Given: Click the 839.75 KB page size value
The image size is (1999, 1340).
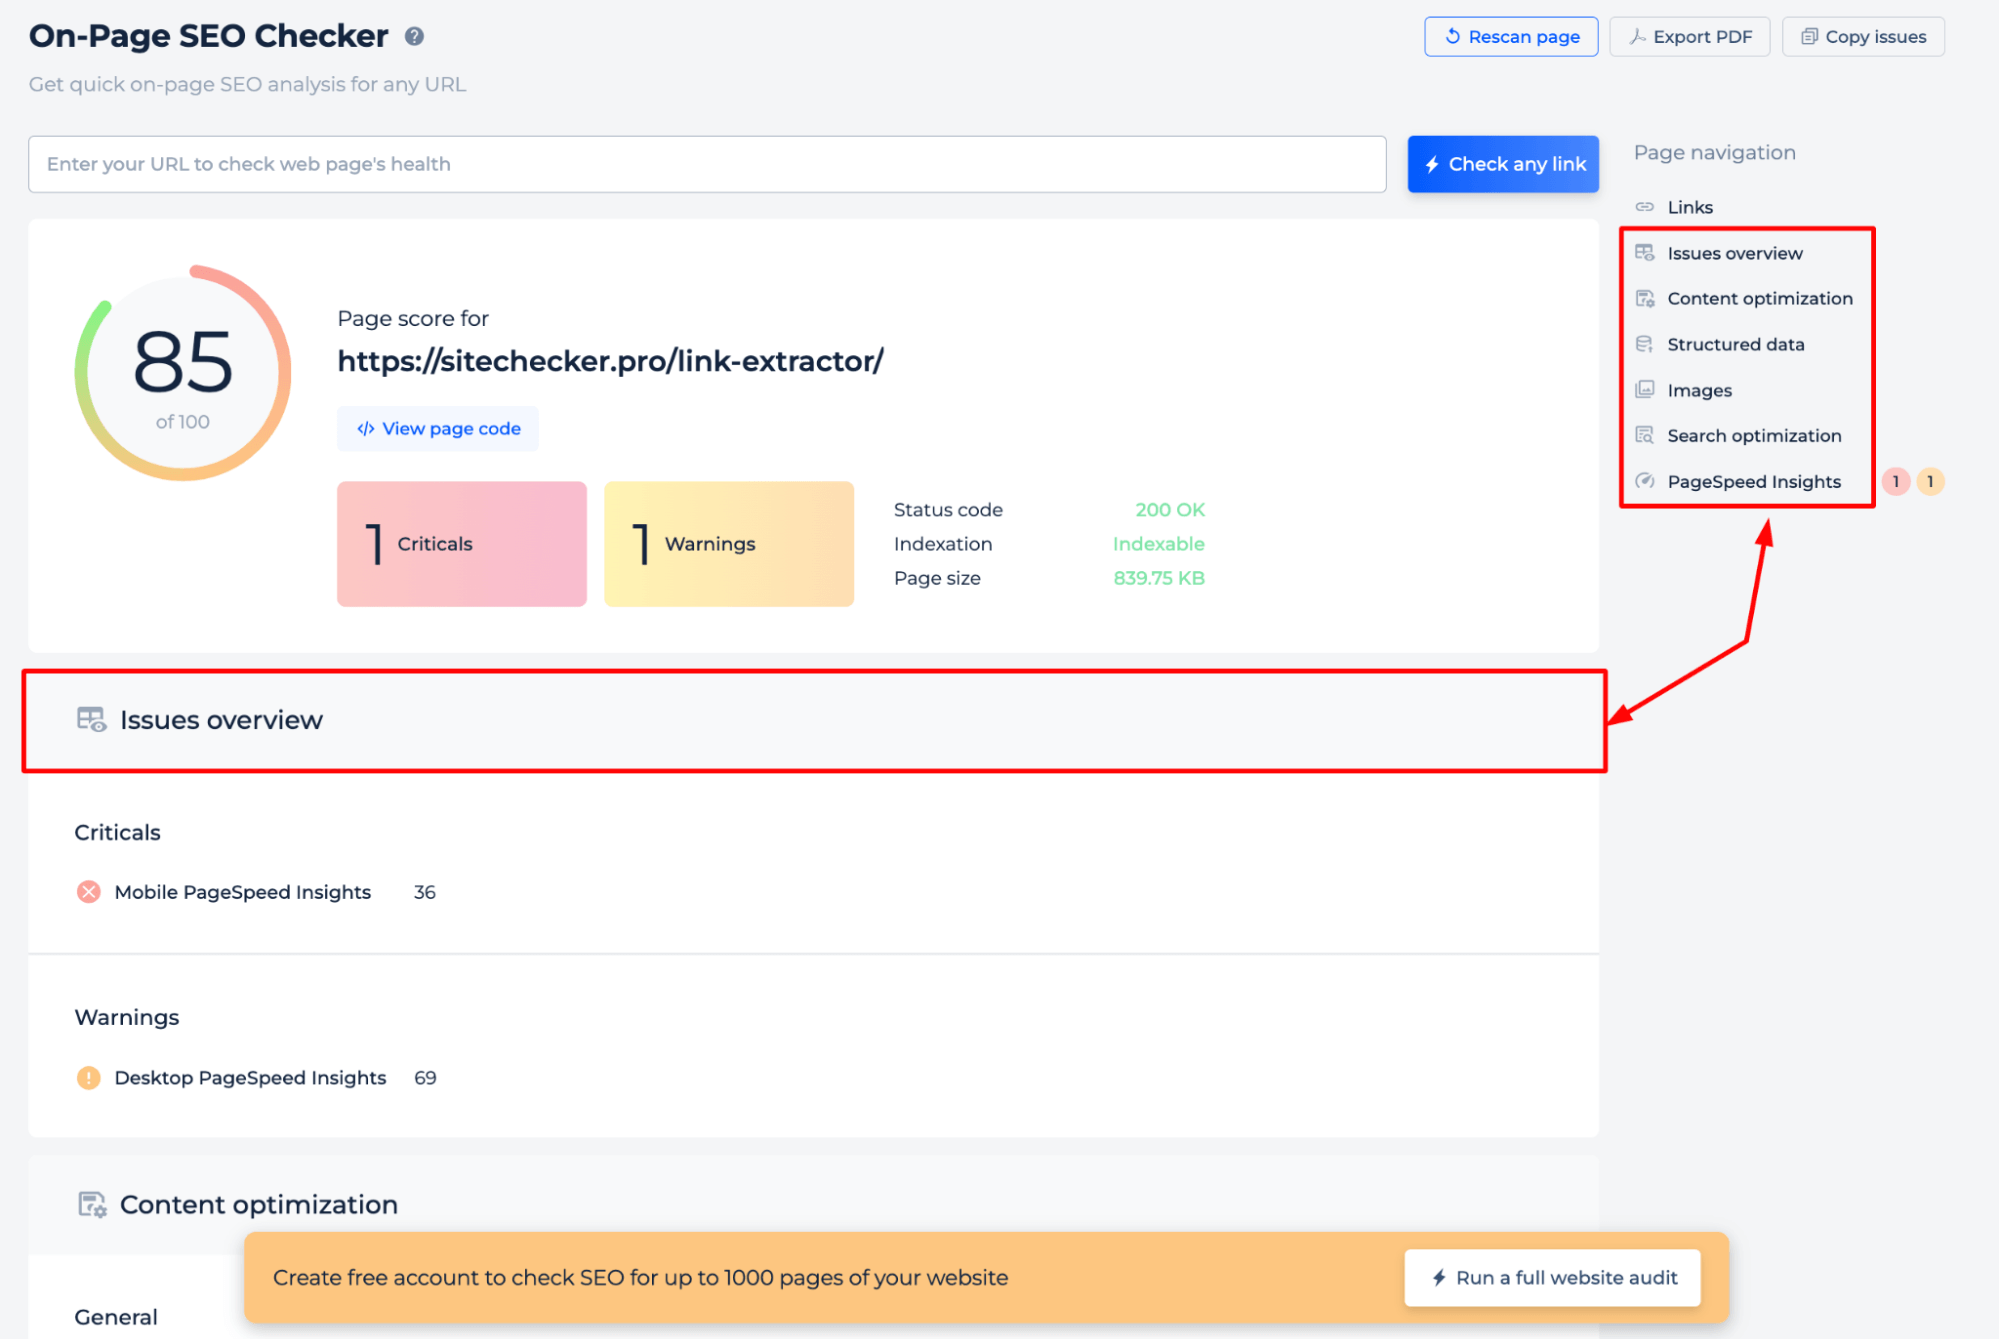Looking at the screenshot, I should pos(1159,578).
